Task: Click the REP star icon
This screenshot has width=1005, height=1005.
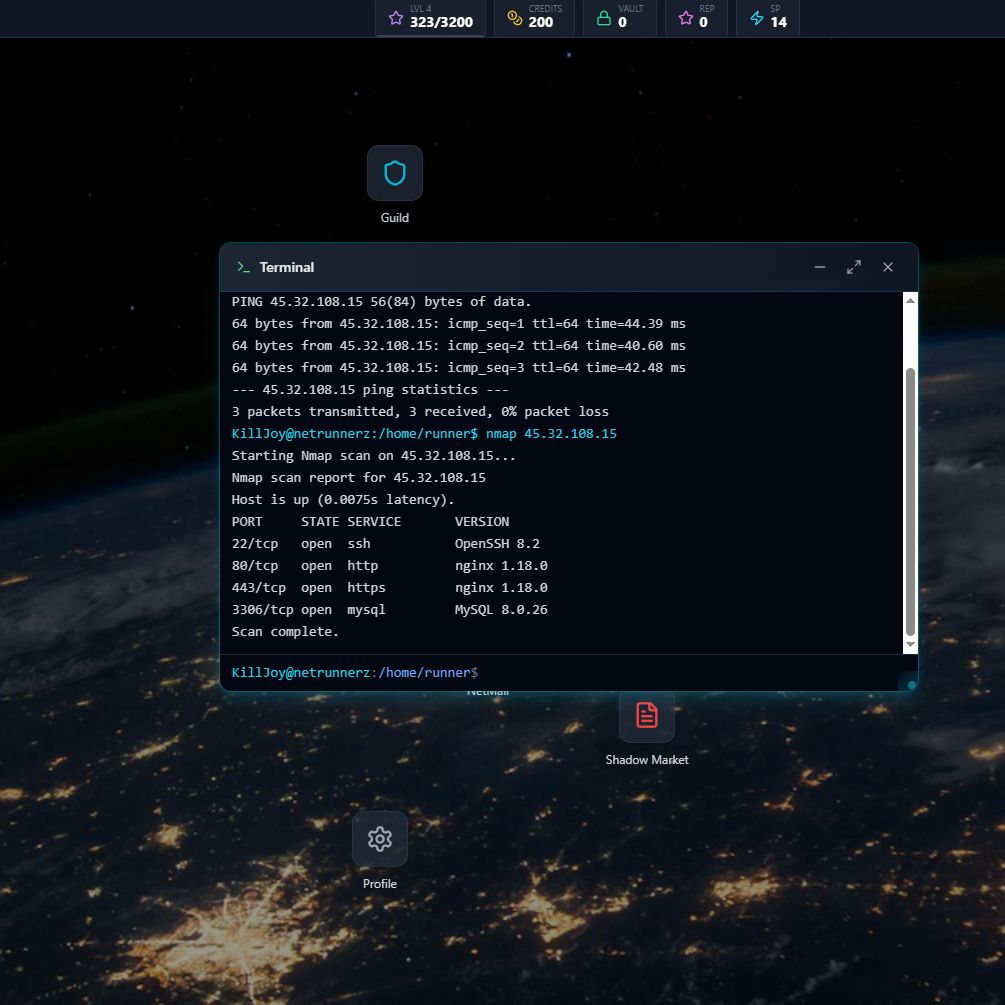Action: coord(685,18)
